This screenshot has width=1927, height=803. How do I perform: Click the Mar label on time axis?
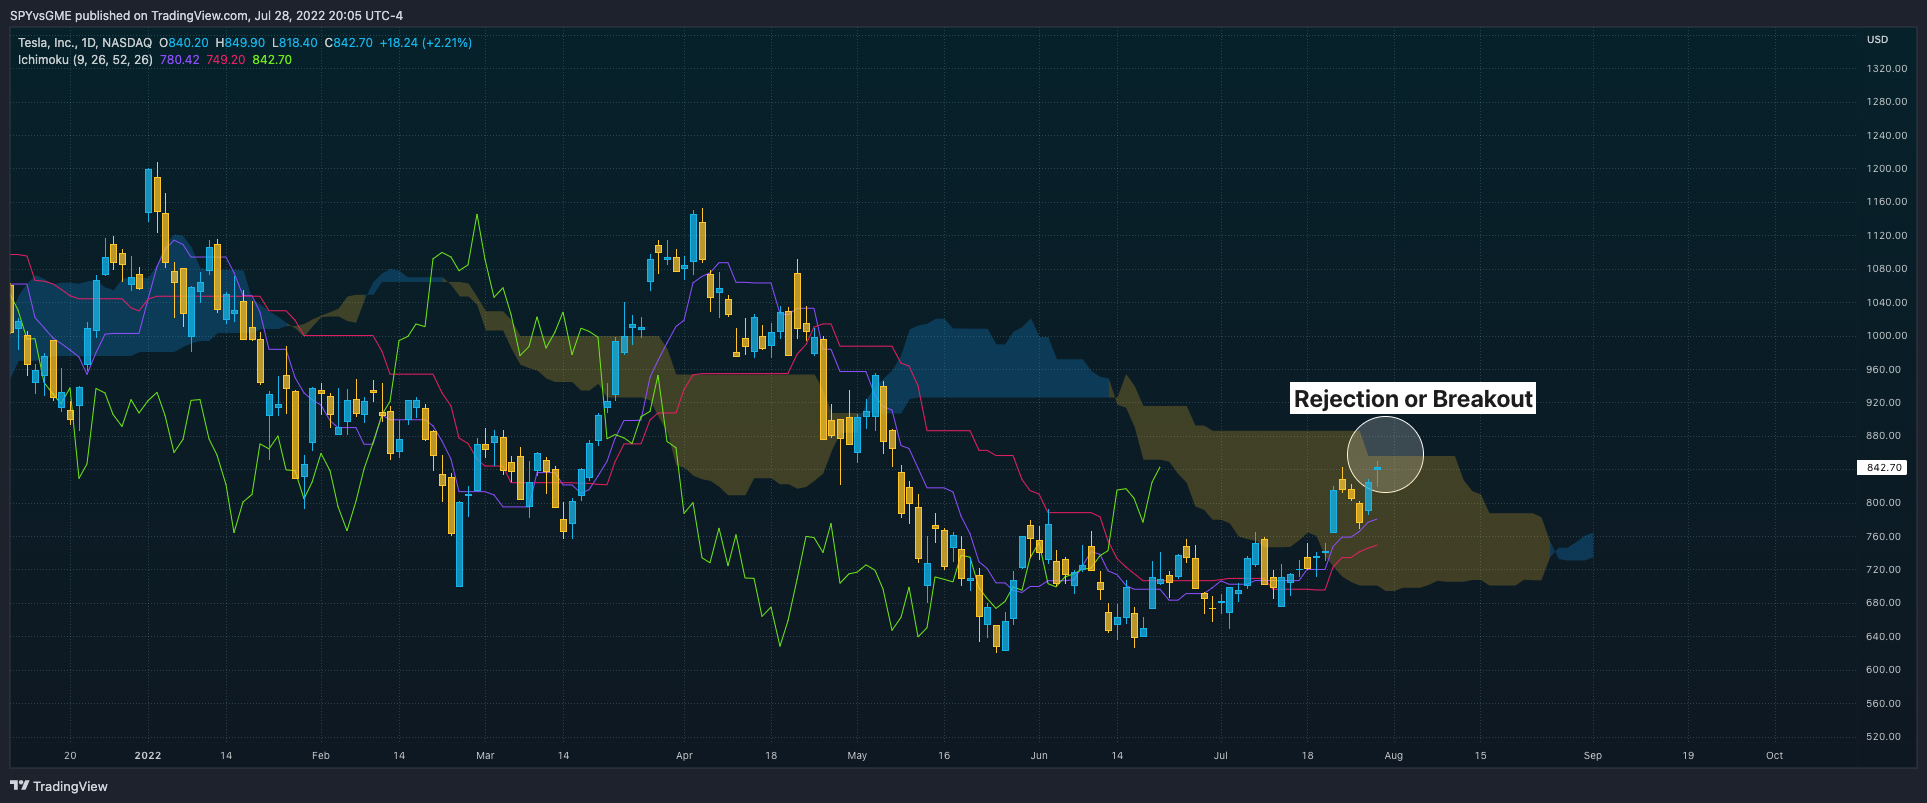pyautogui.click(x=485, y=756)
